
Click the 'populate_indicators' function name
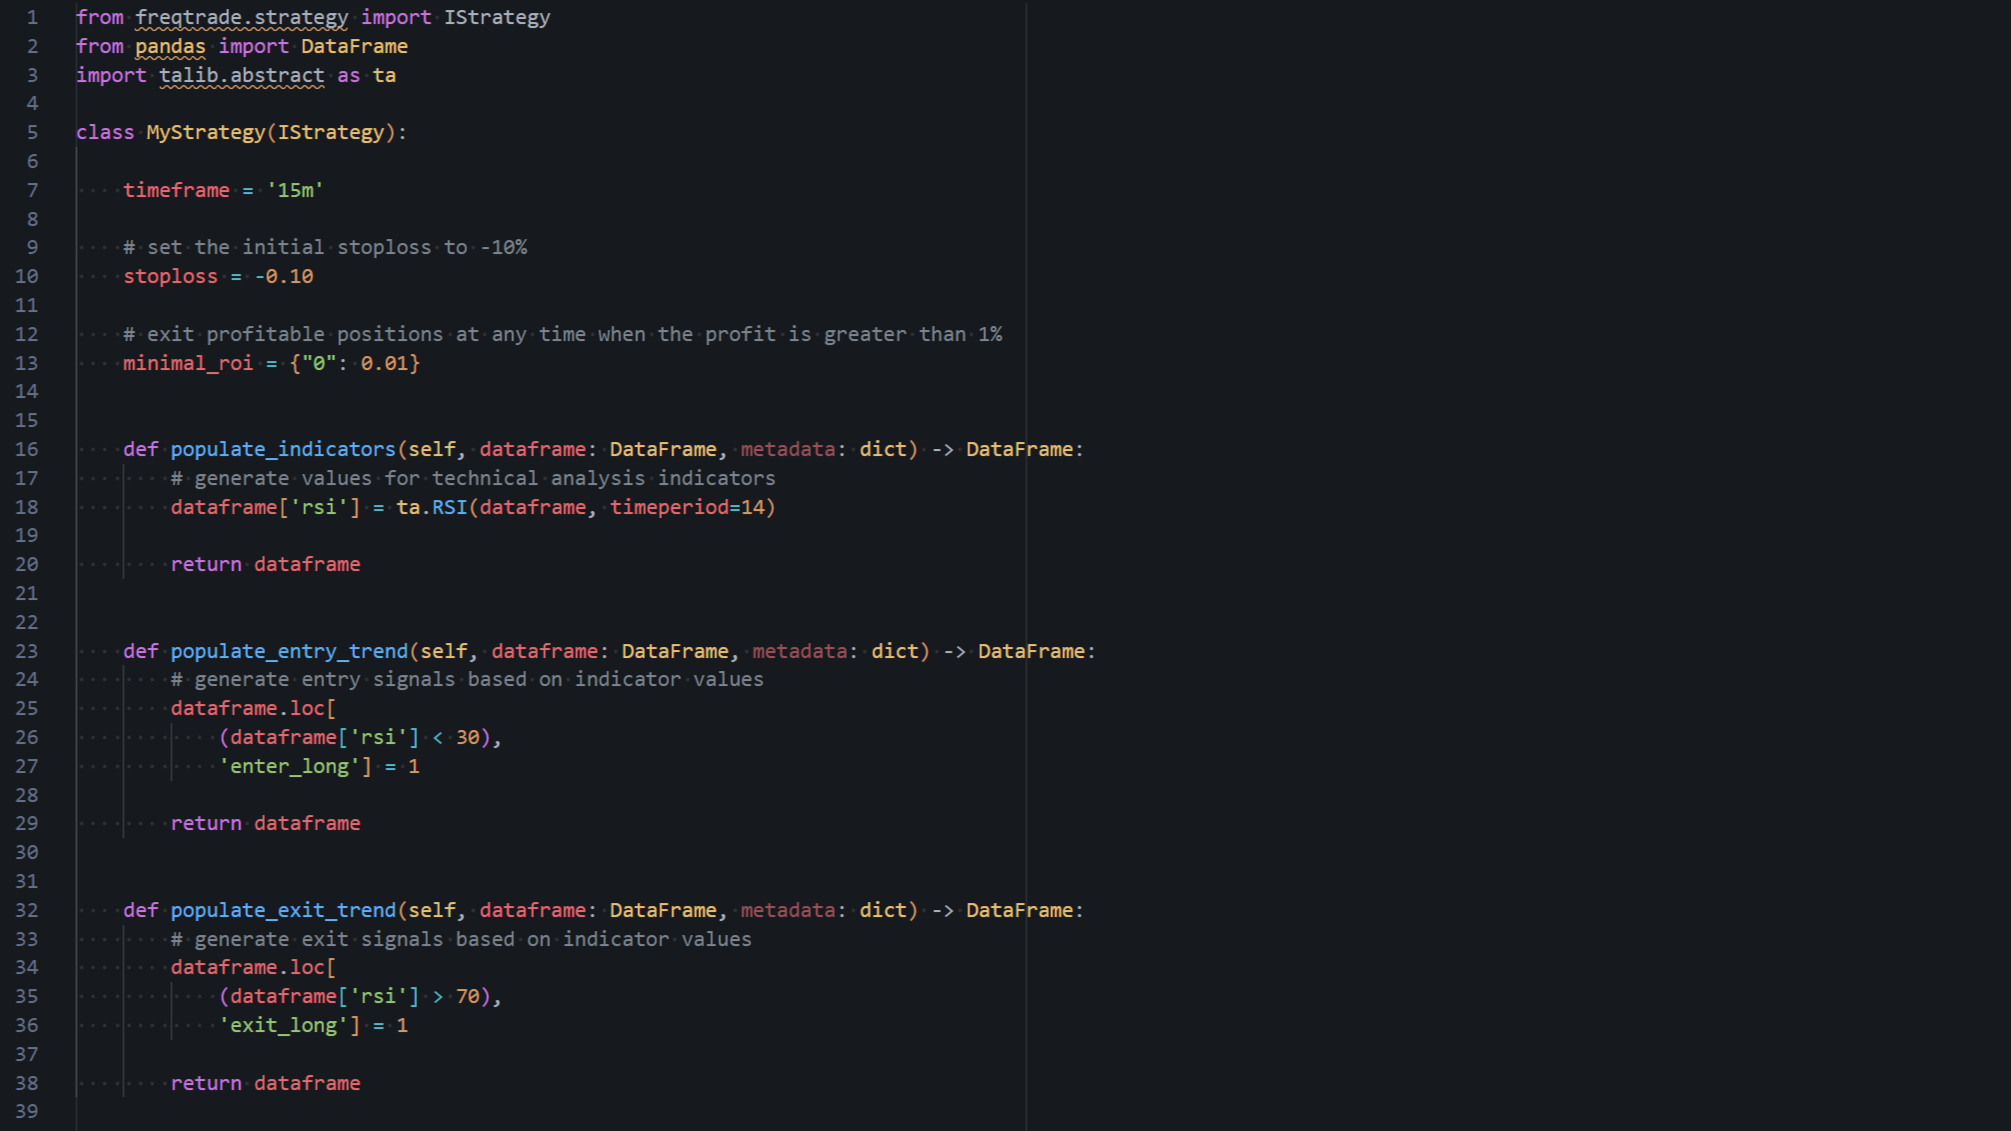click(x=283, y=449)
